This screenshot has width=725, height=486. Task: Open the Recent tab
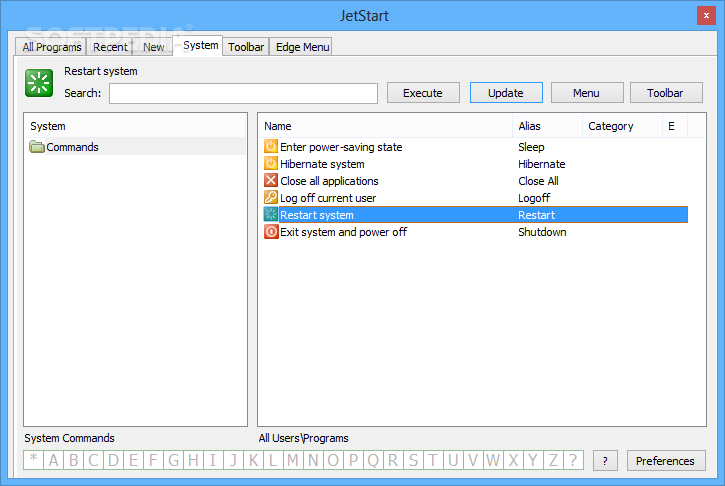tap(110, 47)
